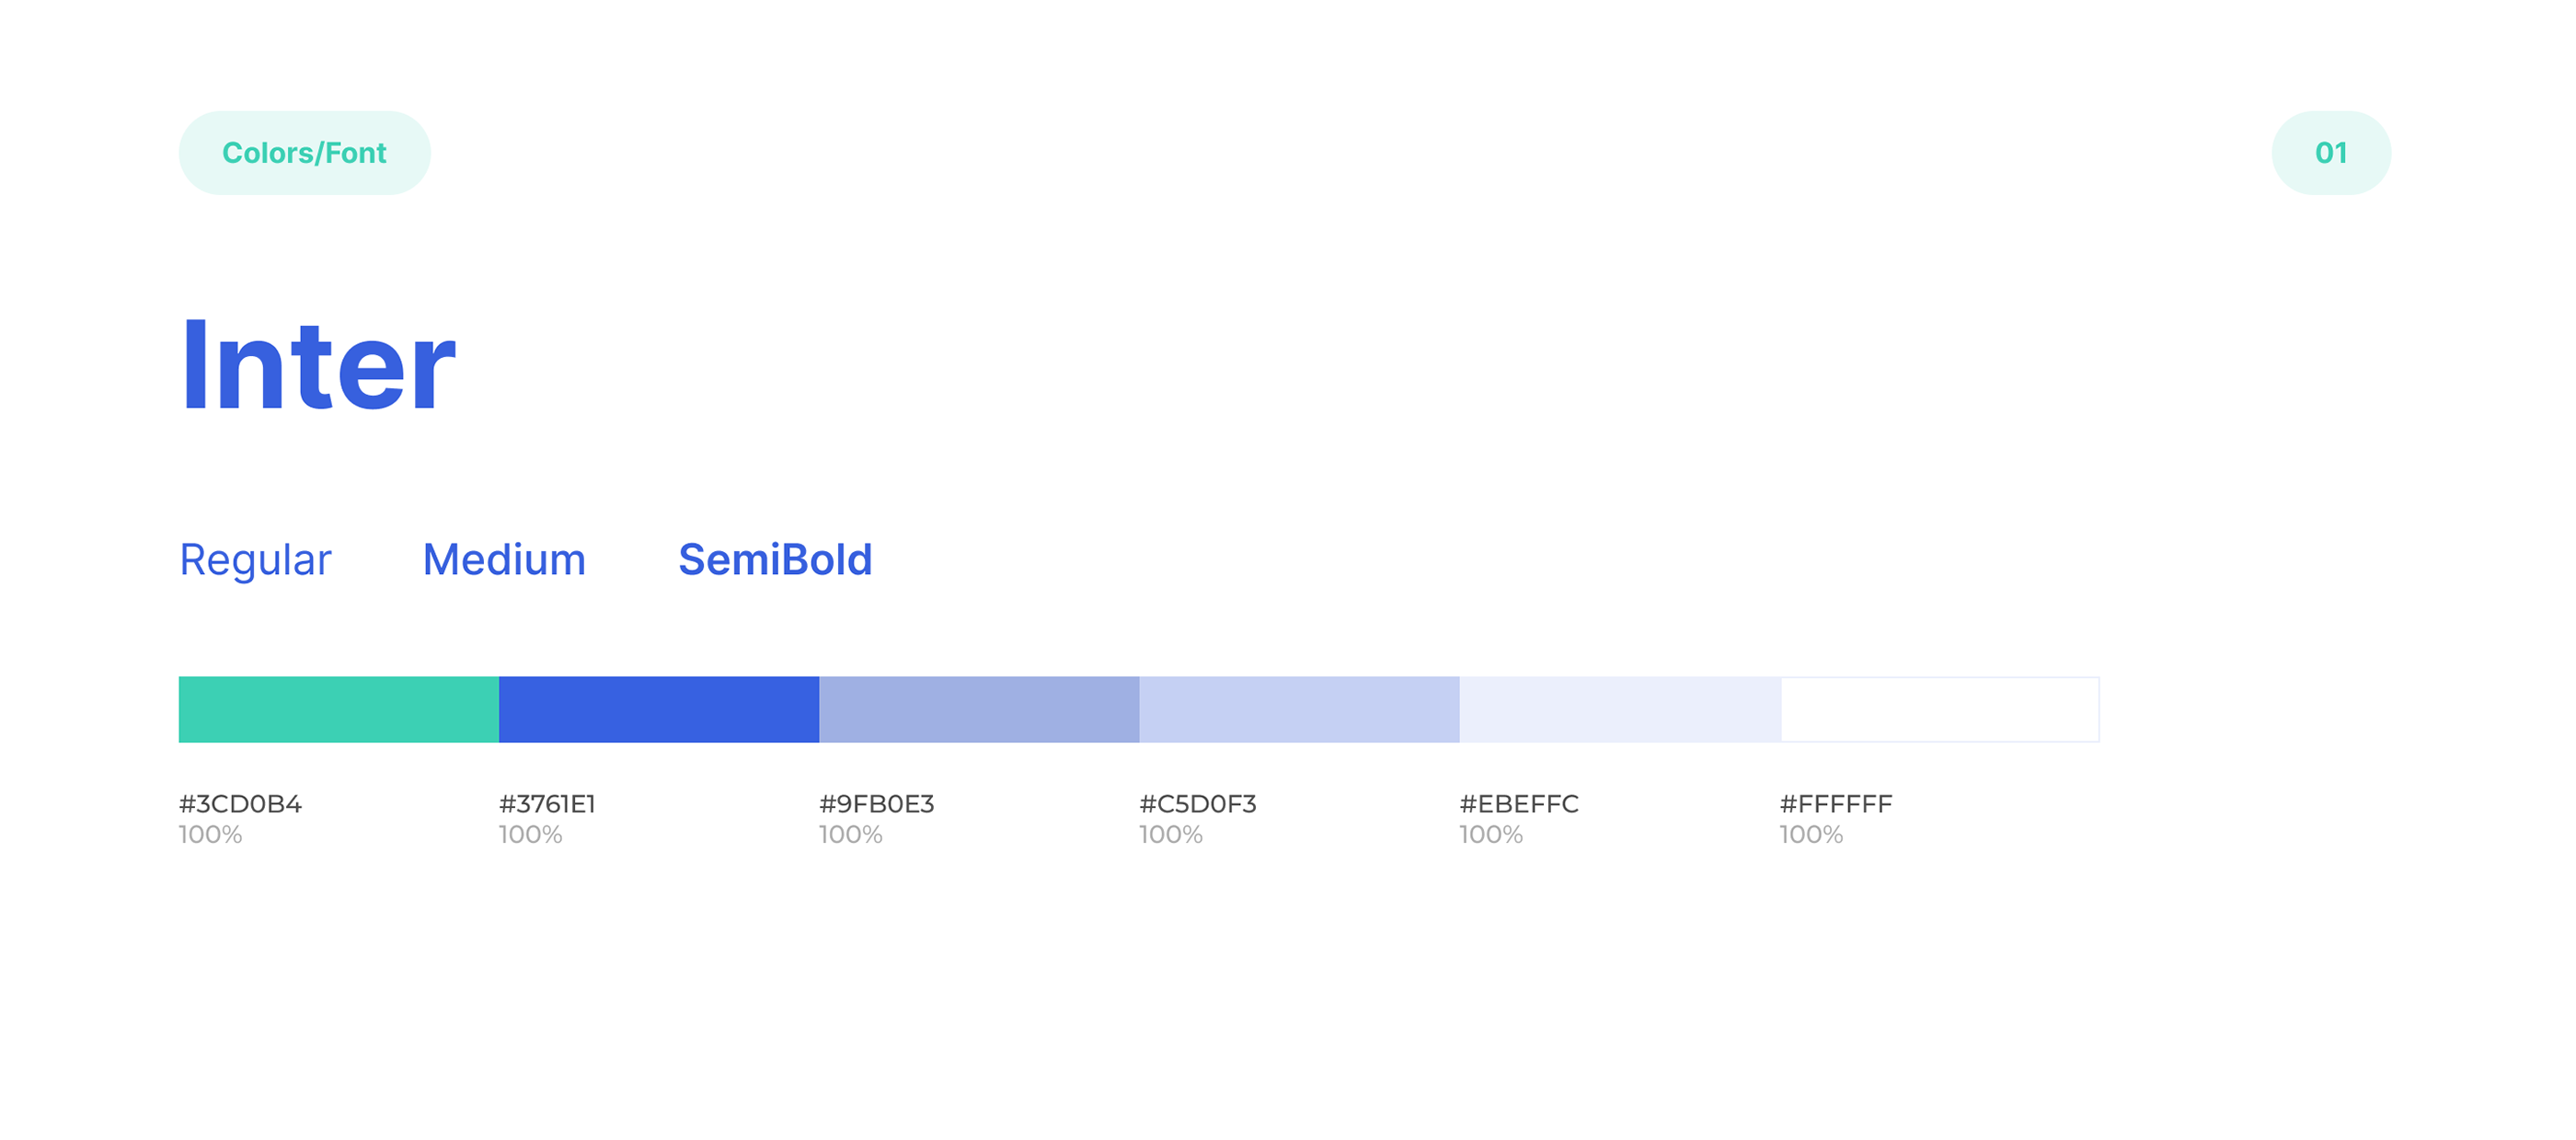Pick the teal green color swatch
Image resolution: width=2576 pixels, height=1140 pixels.
coord(338,709)
